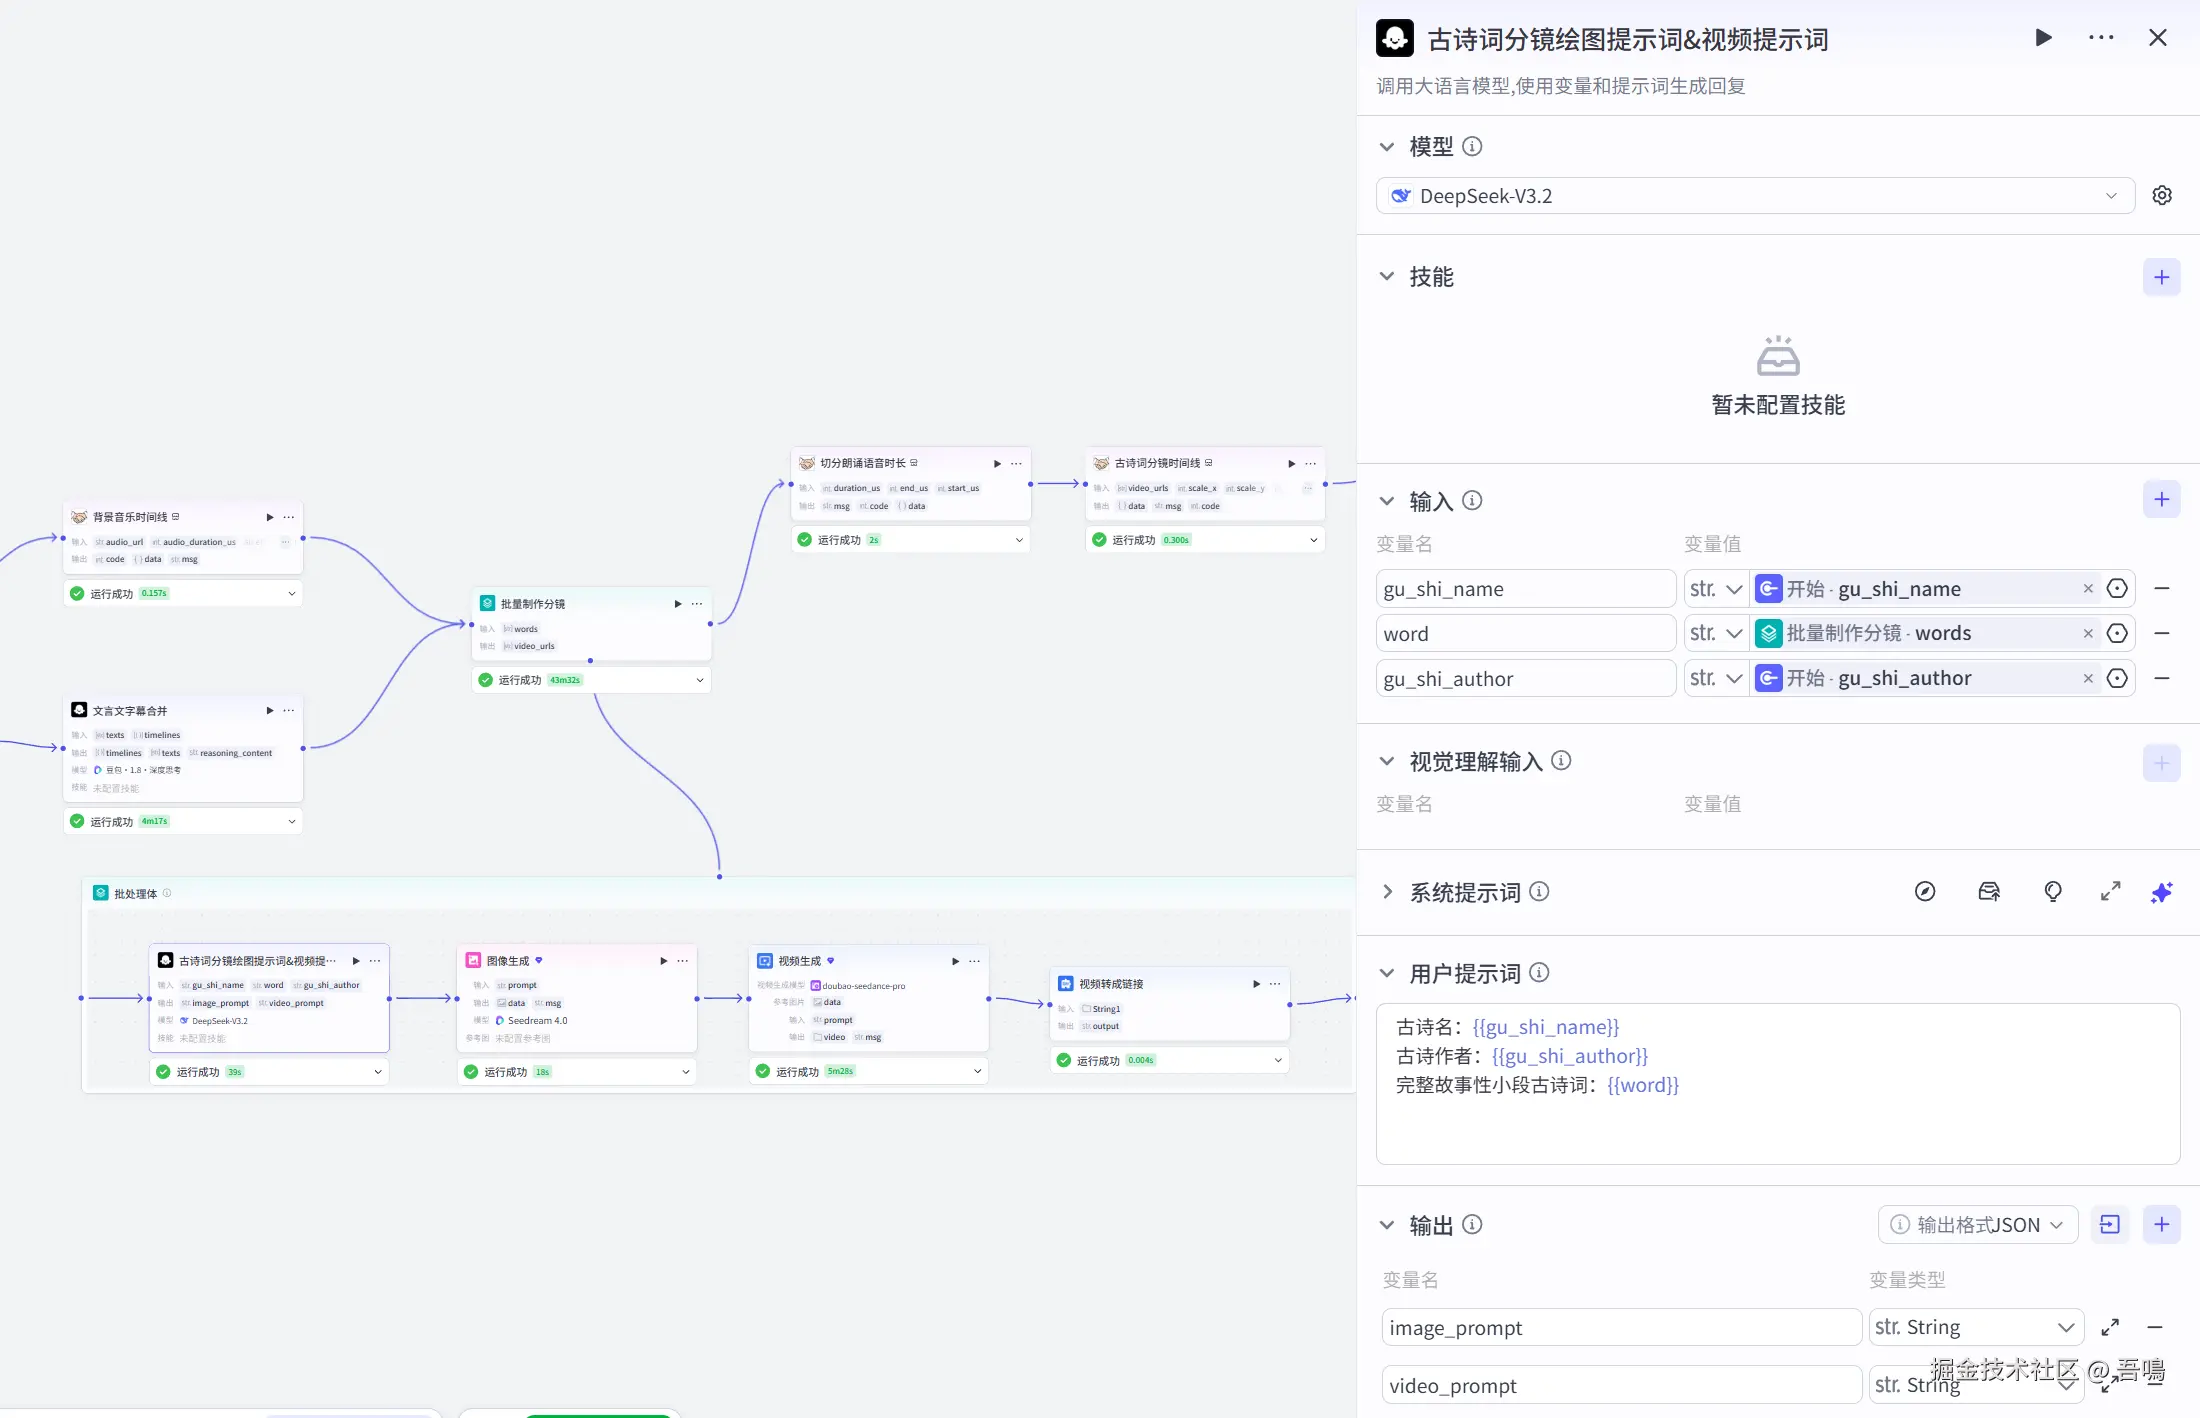
Task: Open the output format JSON dropdown
Action: pos(1978,1225)
